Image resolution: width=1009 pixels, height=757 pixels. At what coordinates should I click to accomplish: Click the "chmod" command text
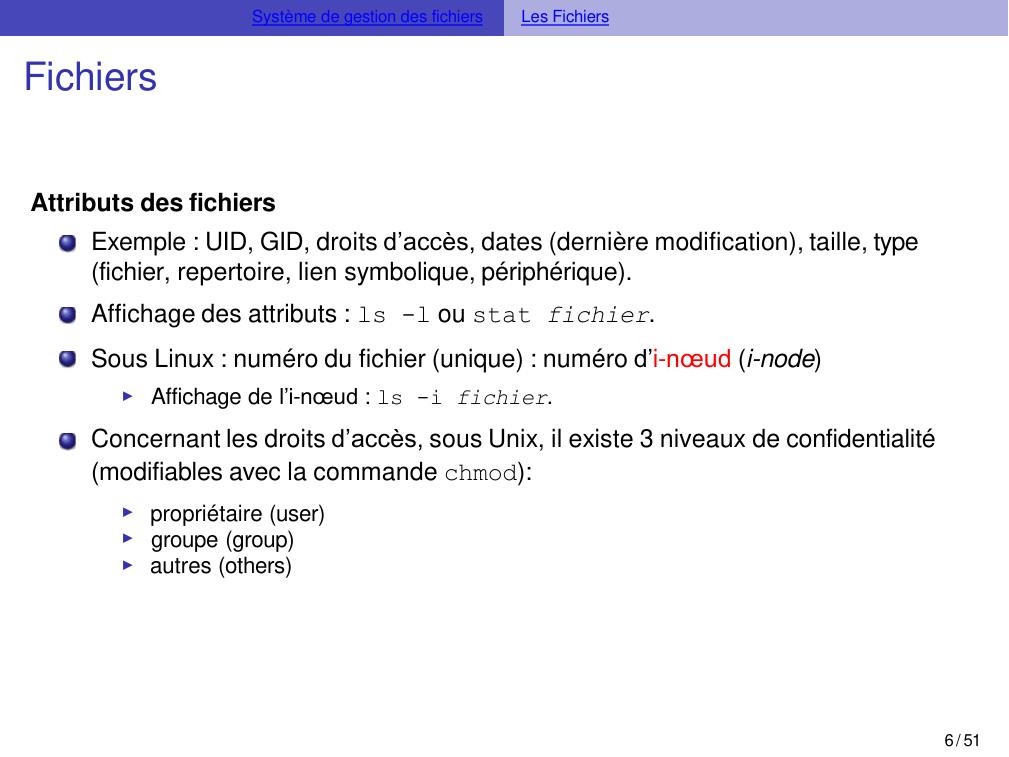click(480, 473)
